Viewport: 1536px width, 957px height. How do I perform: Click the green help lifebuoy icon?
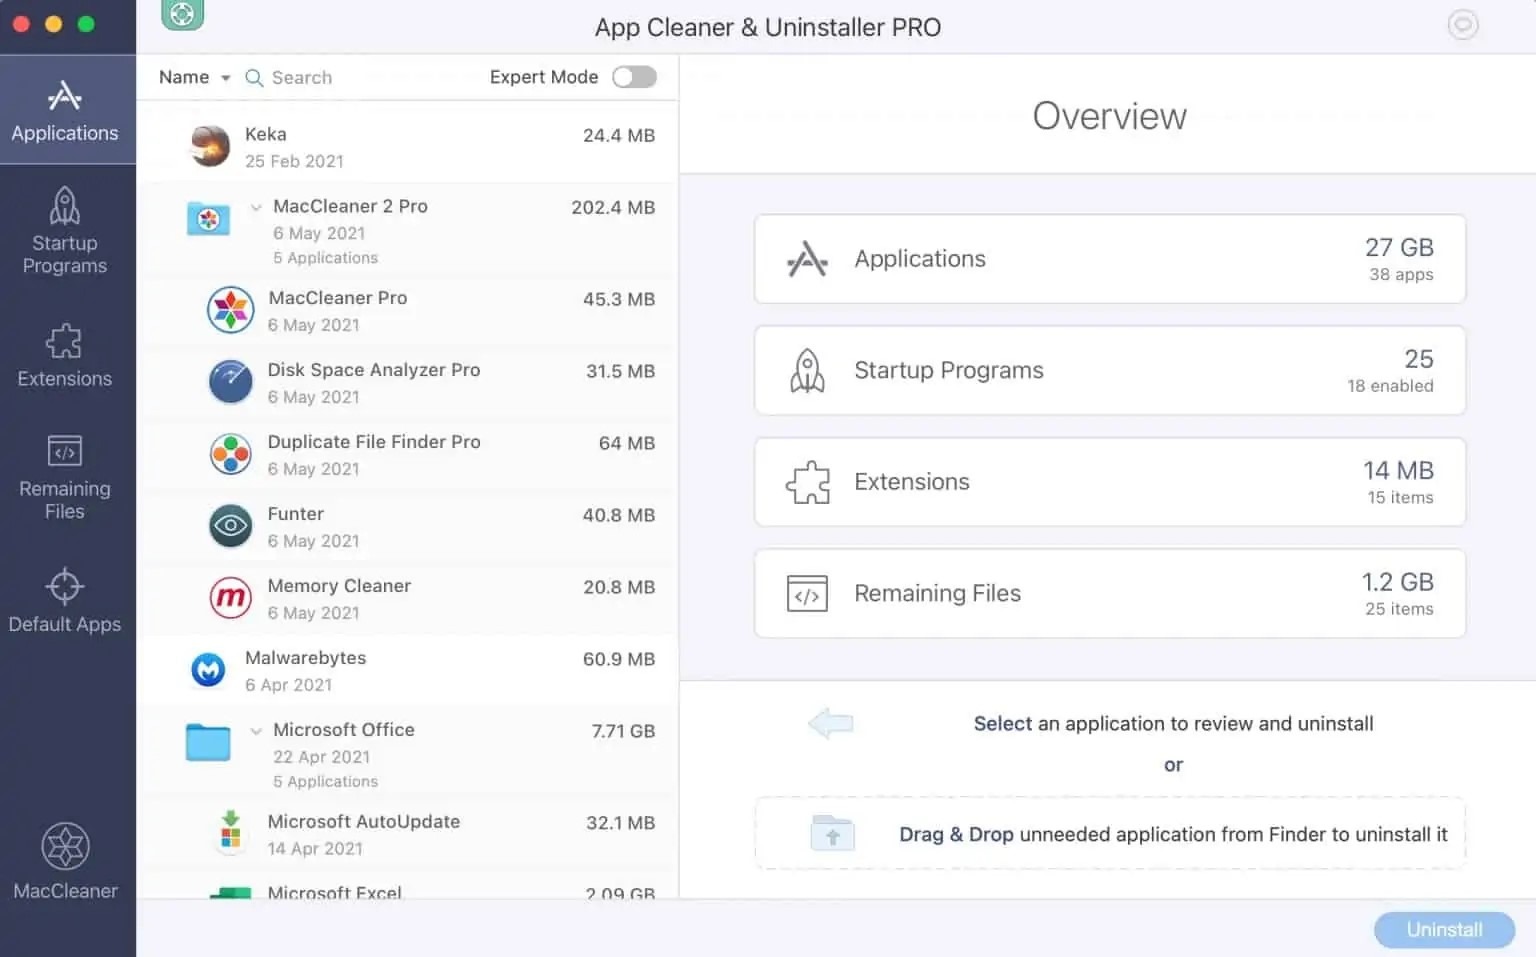[x=182, y=14]
